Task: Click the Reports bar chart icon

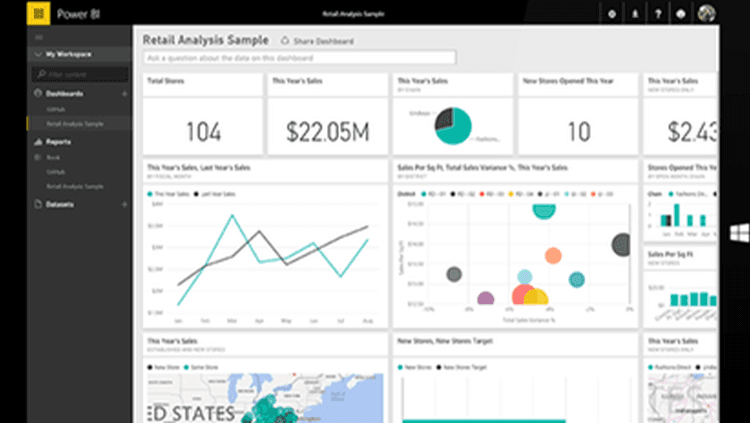Action: tap(38, 142)
